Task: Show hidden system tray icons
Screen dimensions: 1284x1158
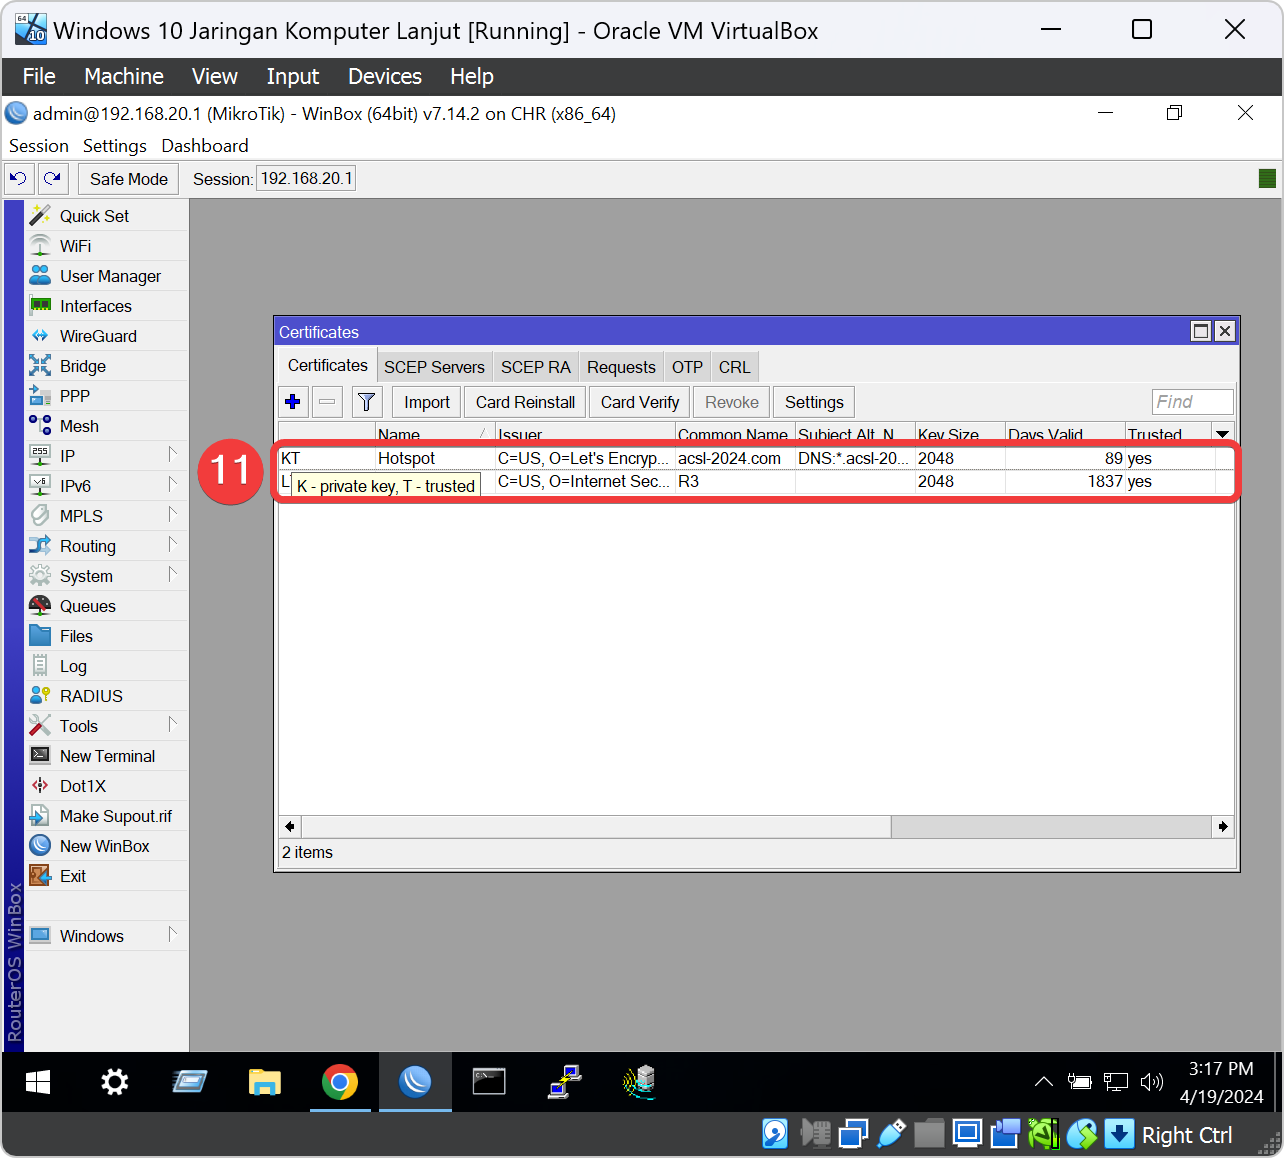Action: [x=1043, y=1082]
